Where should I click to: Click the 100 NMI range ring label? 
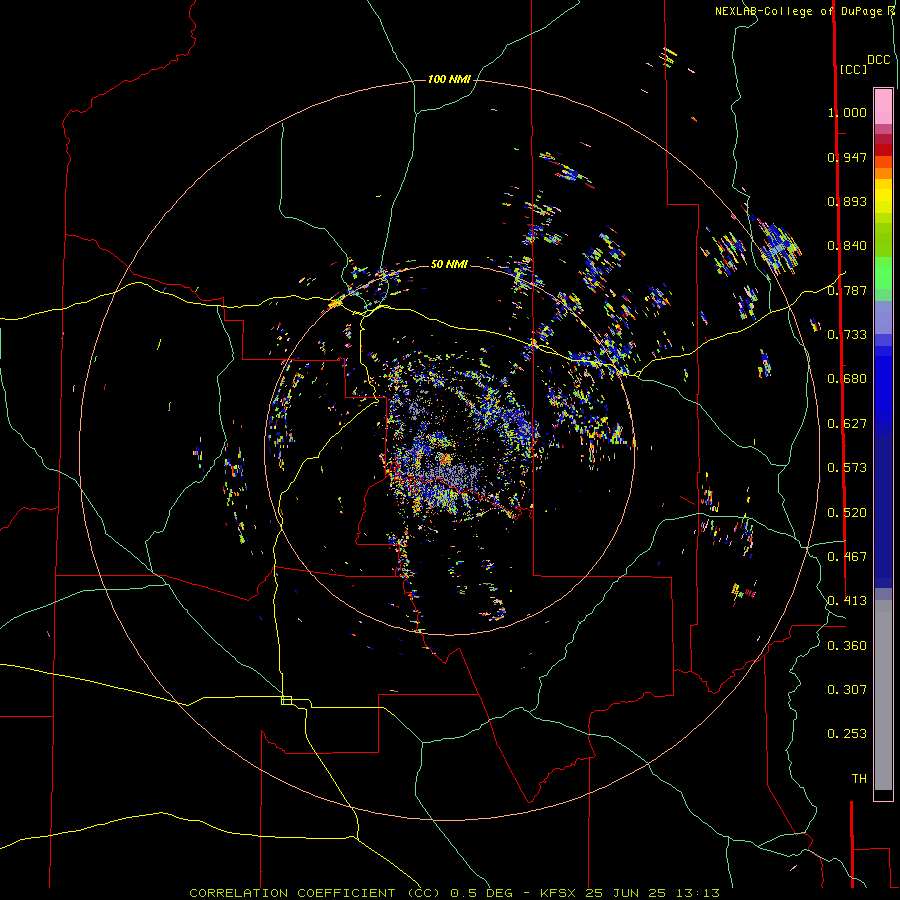click(449, 79)
